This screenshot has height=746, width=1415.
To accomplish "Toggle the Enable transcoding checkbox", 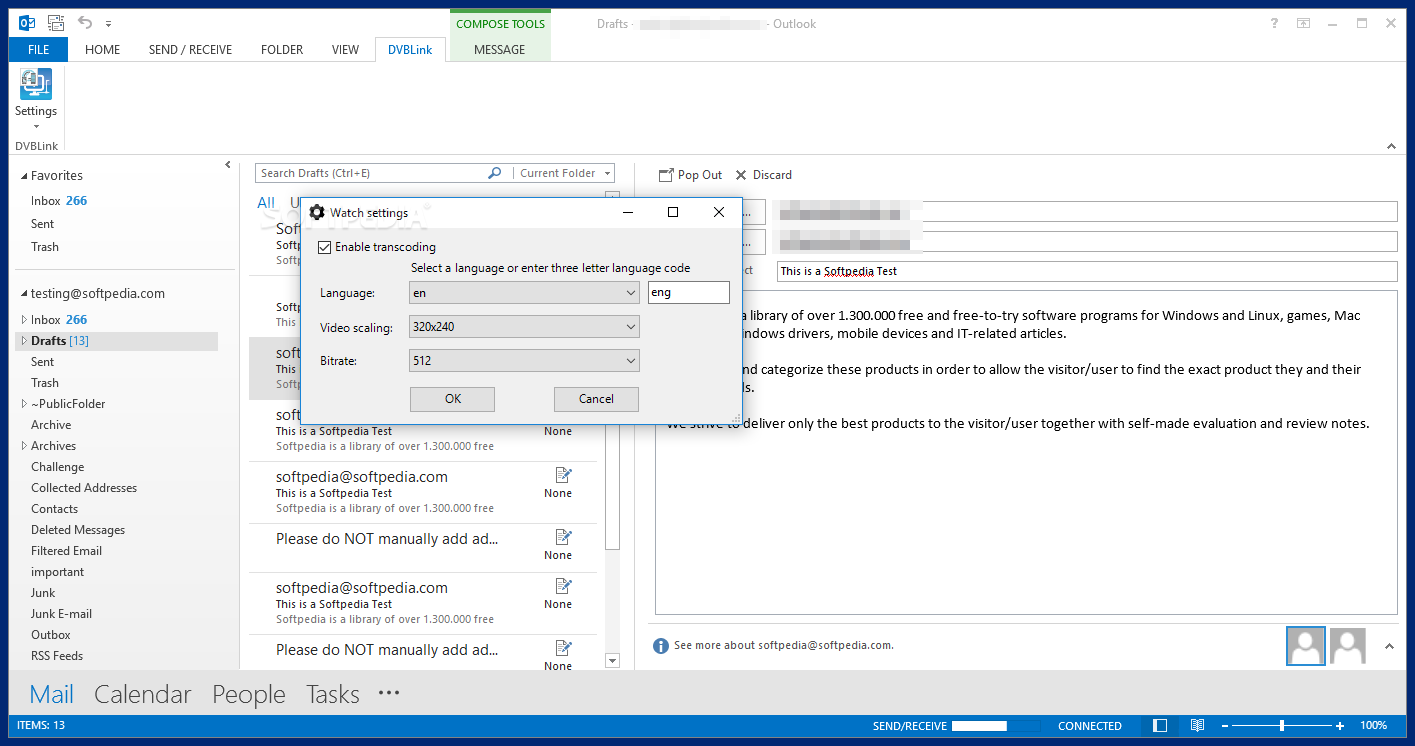I will pos(324,247).
